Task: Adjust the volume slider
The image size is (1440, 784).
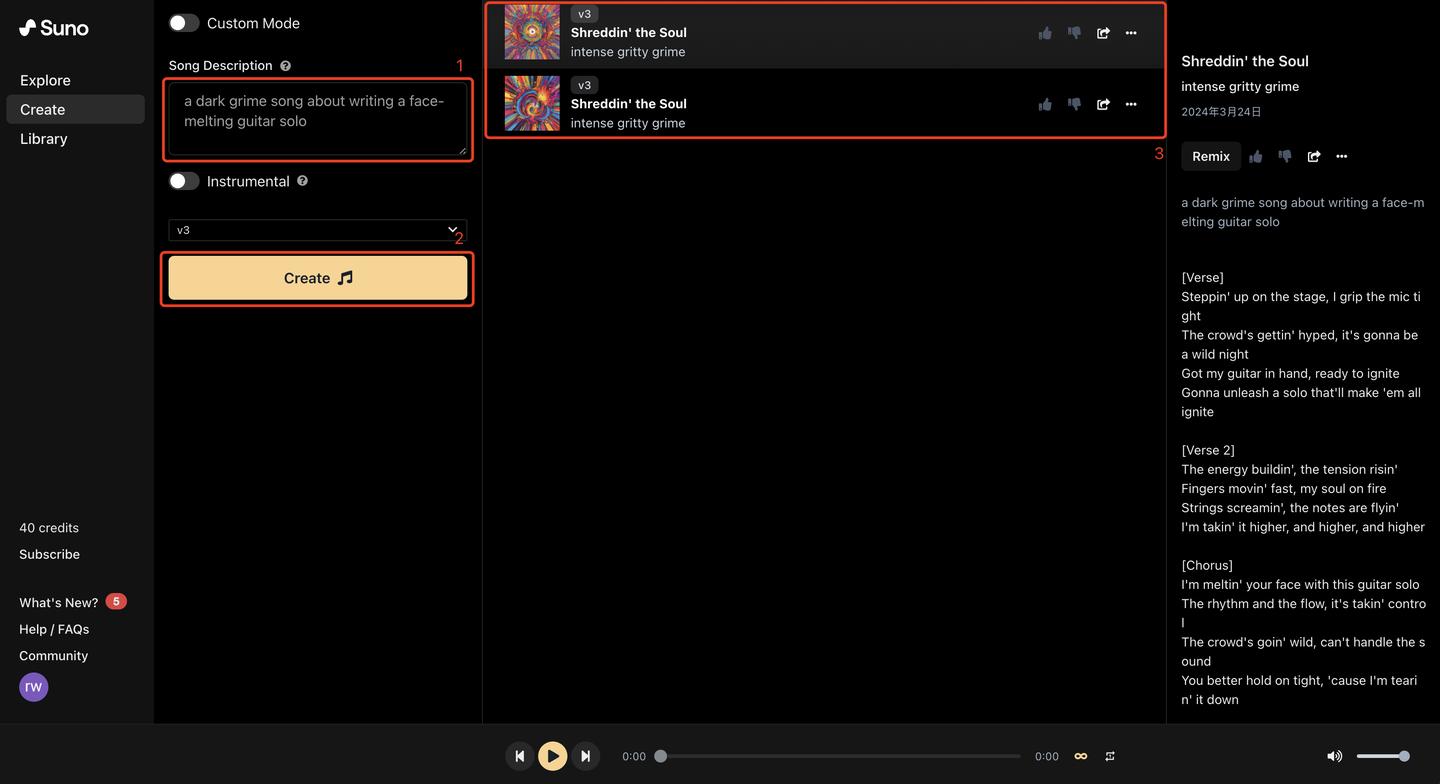Action: 1383,756
